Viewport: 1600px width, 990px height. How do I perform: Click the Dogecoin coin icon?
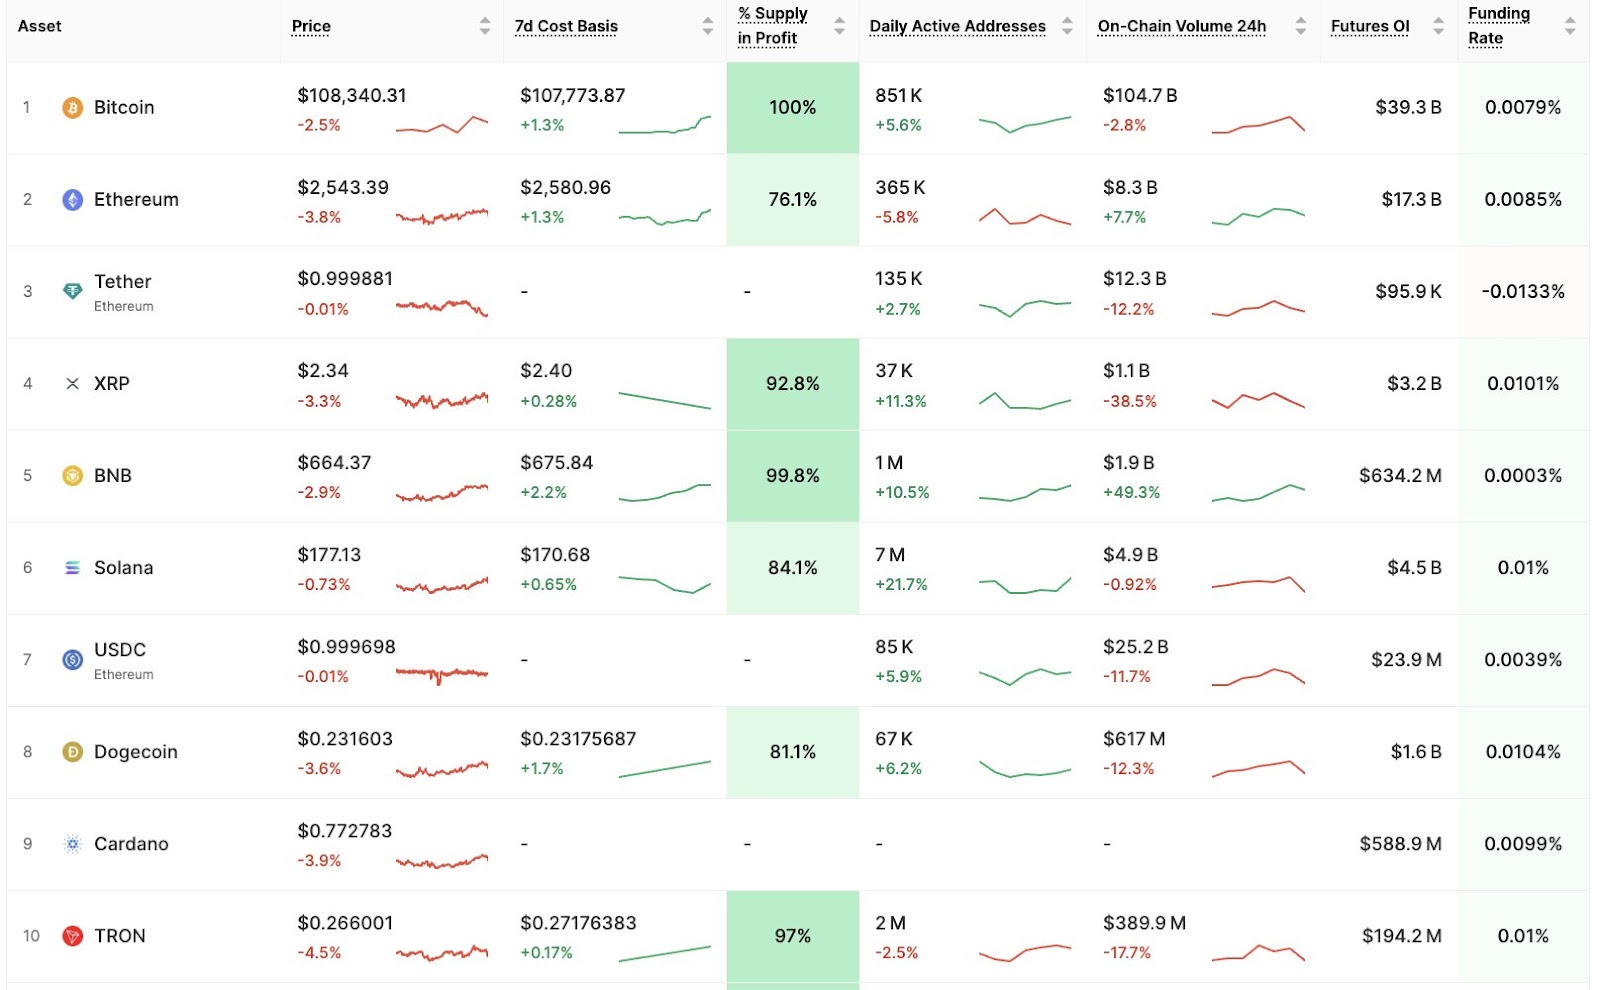72,752
